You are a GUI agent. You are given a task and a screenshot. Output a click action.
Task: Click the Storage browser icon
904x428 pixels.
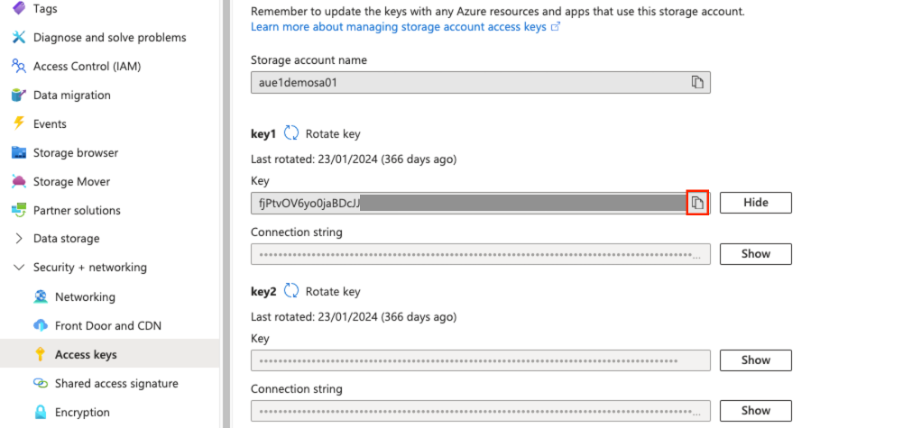click(x=19, y=153)
